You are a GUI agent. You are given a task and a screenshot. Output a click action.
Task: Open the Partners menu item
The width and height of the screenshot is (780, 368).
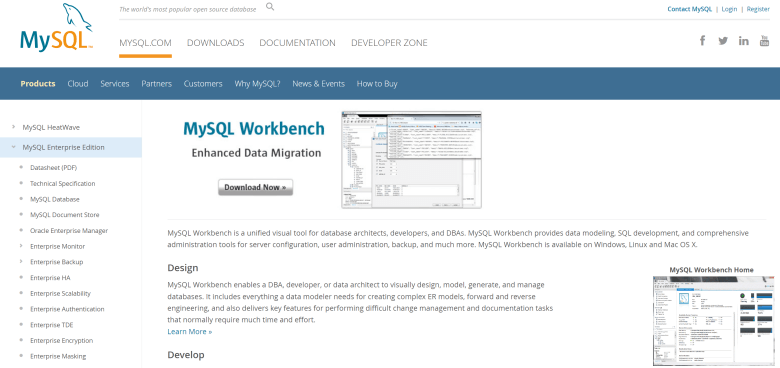point(156,84)
